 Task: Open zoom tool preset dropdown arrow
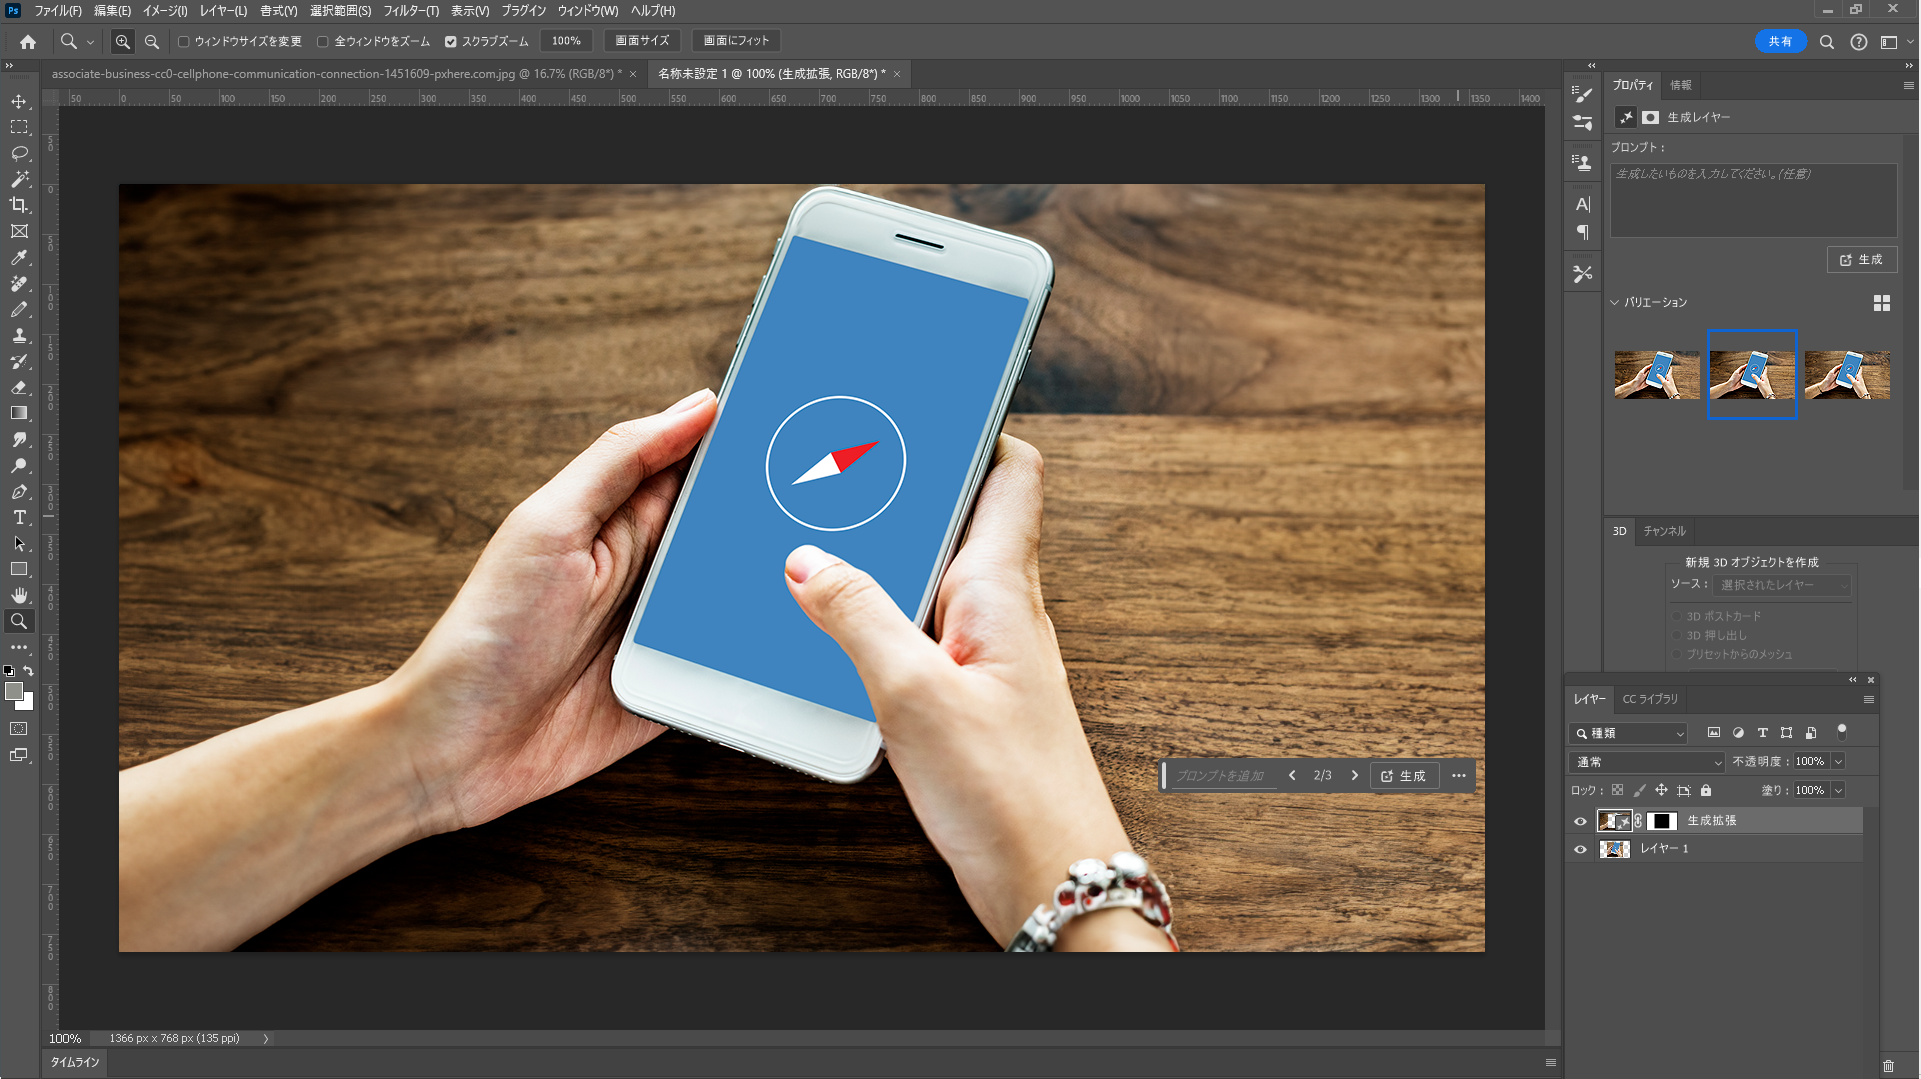pyautogui.click(x=90, y=42)
